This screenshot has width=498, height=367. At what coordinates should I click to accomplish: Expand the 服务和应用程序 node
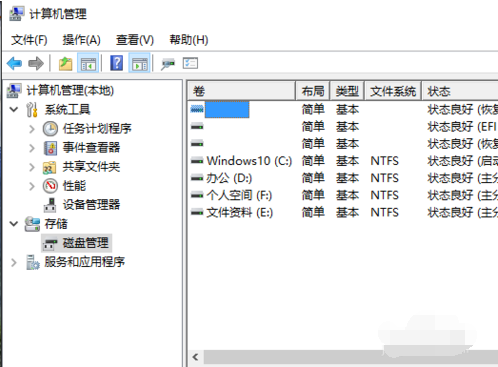(x=14, y=262)
